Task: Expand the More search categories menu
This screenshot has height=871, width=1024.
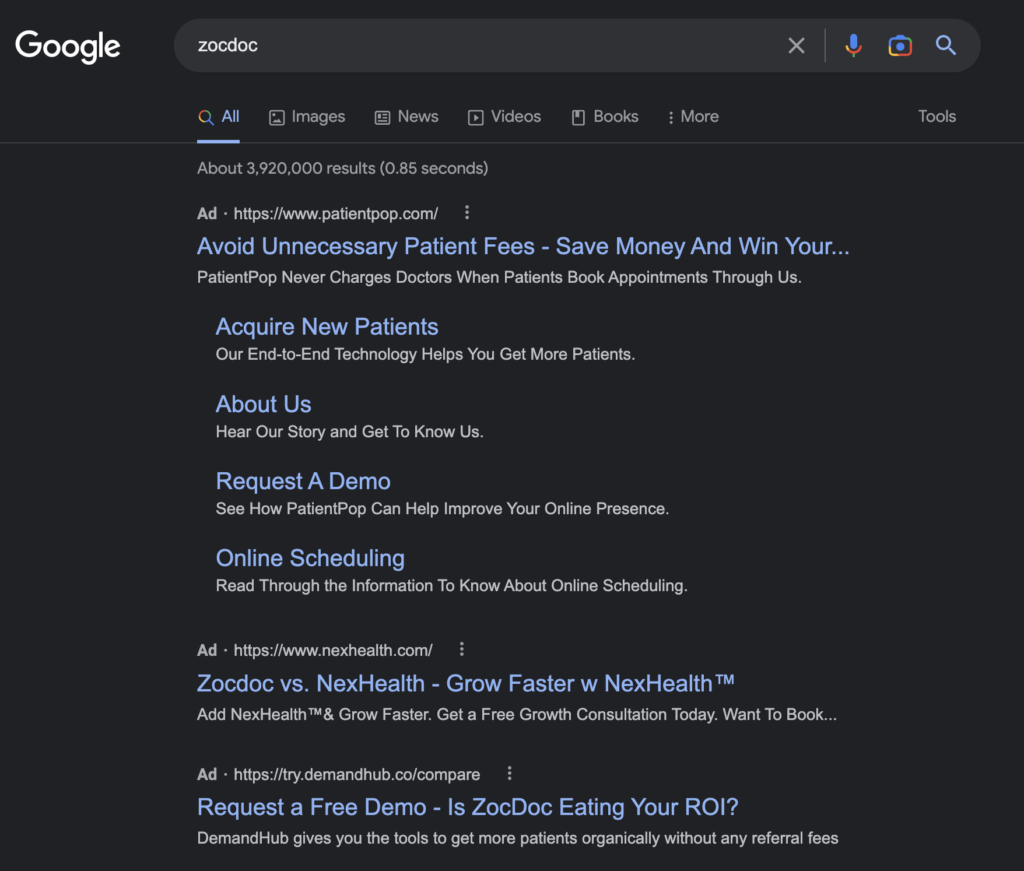Action: coord(693,117)
